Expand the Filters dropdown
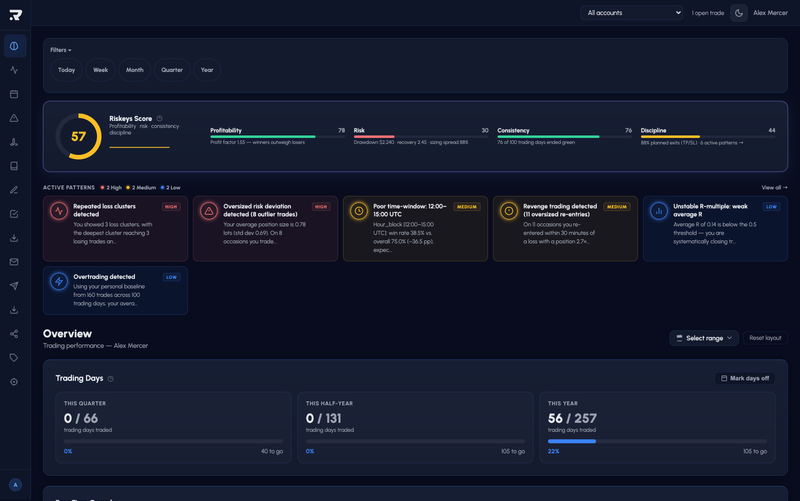 (61, 50)
